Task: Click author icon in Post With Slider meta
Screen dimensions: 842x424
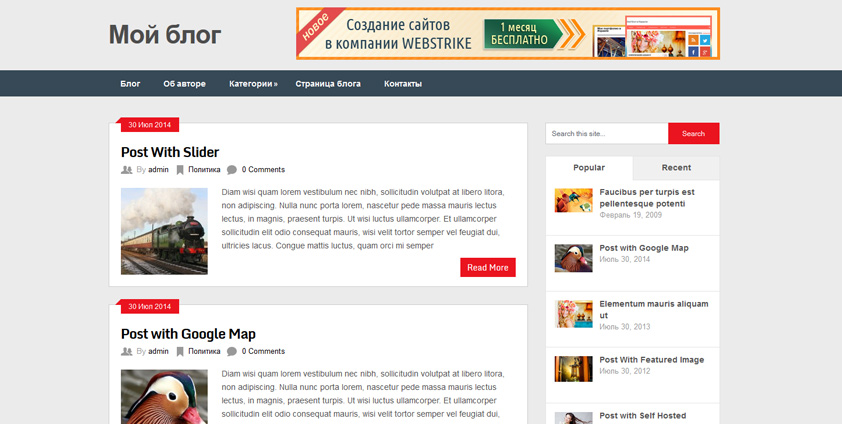Action: coord(127,170)
